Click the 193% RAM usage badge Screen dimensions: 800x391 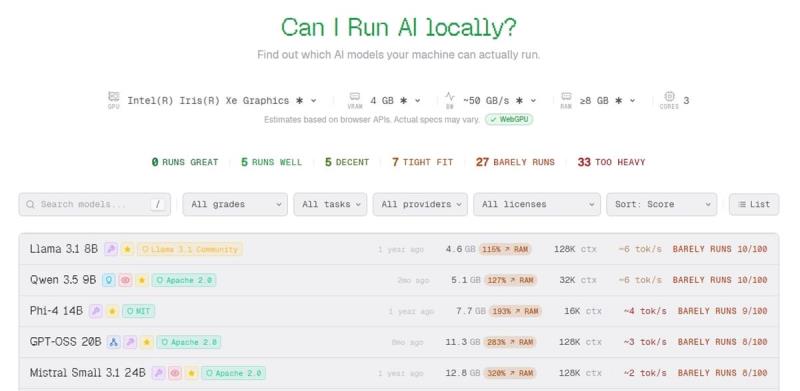click(515, 311)
